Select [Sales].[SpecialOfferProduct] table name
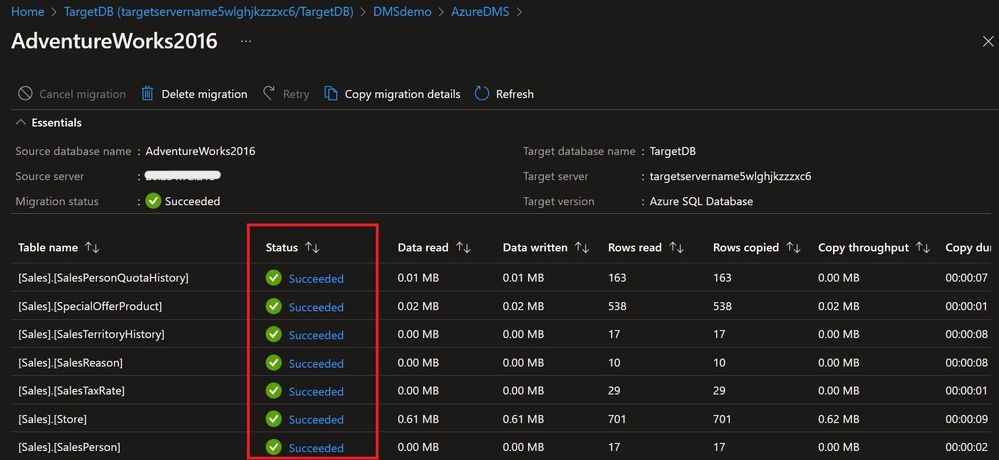 pyautogui.click(x=90, y=306)
